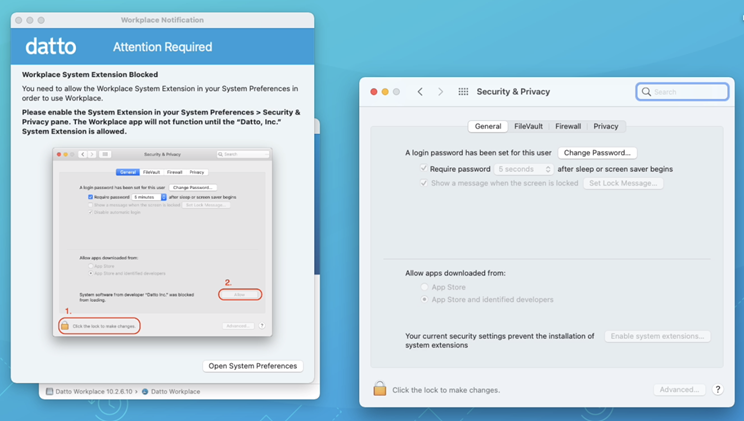
Task: Click into the Search input field
Action: 688,92
